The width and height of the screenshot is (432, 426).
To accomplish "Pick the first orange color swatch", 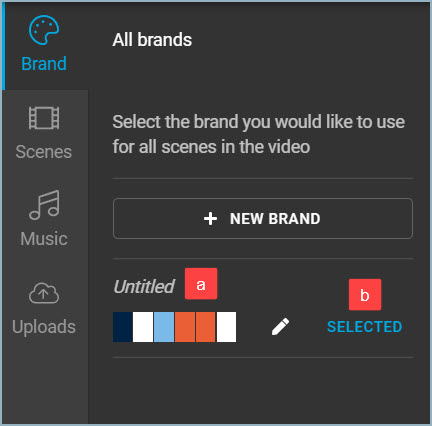I will [185, 327].
